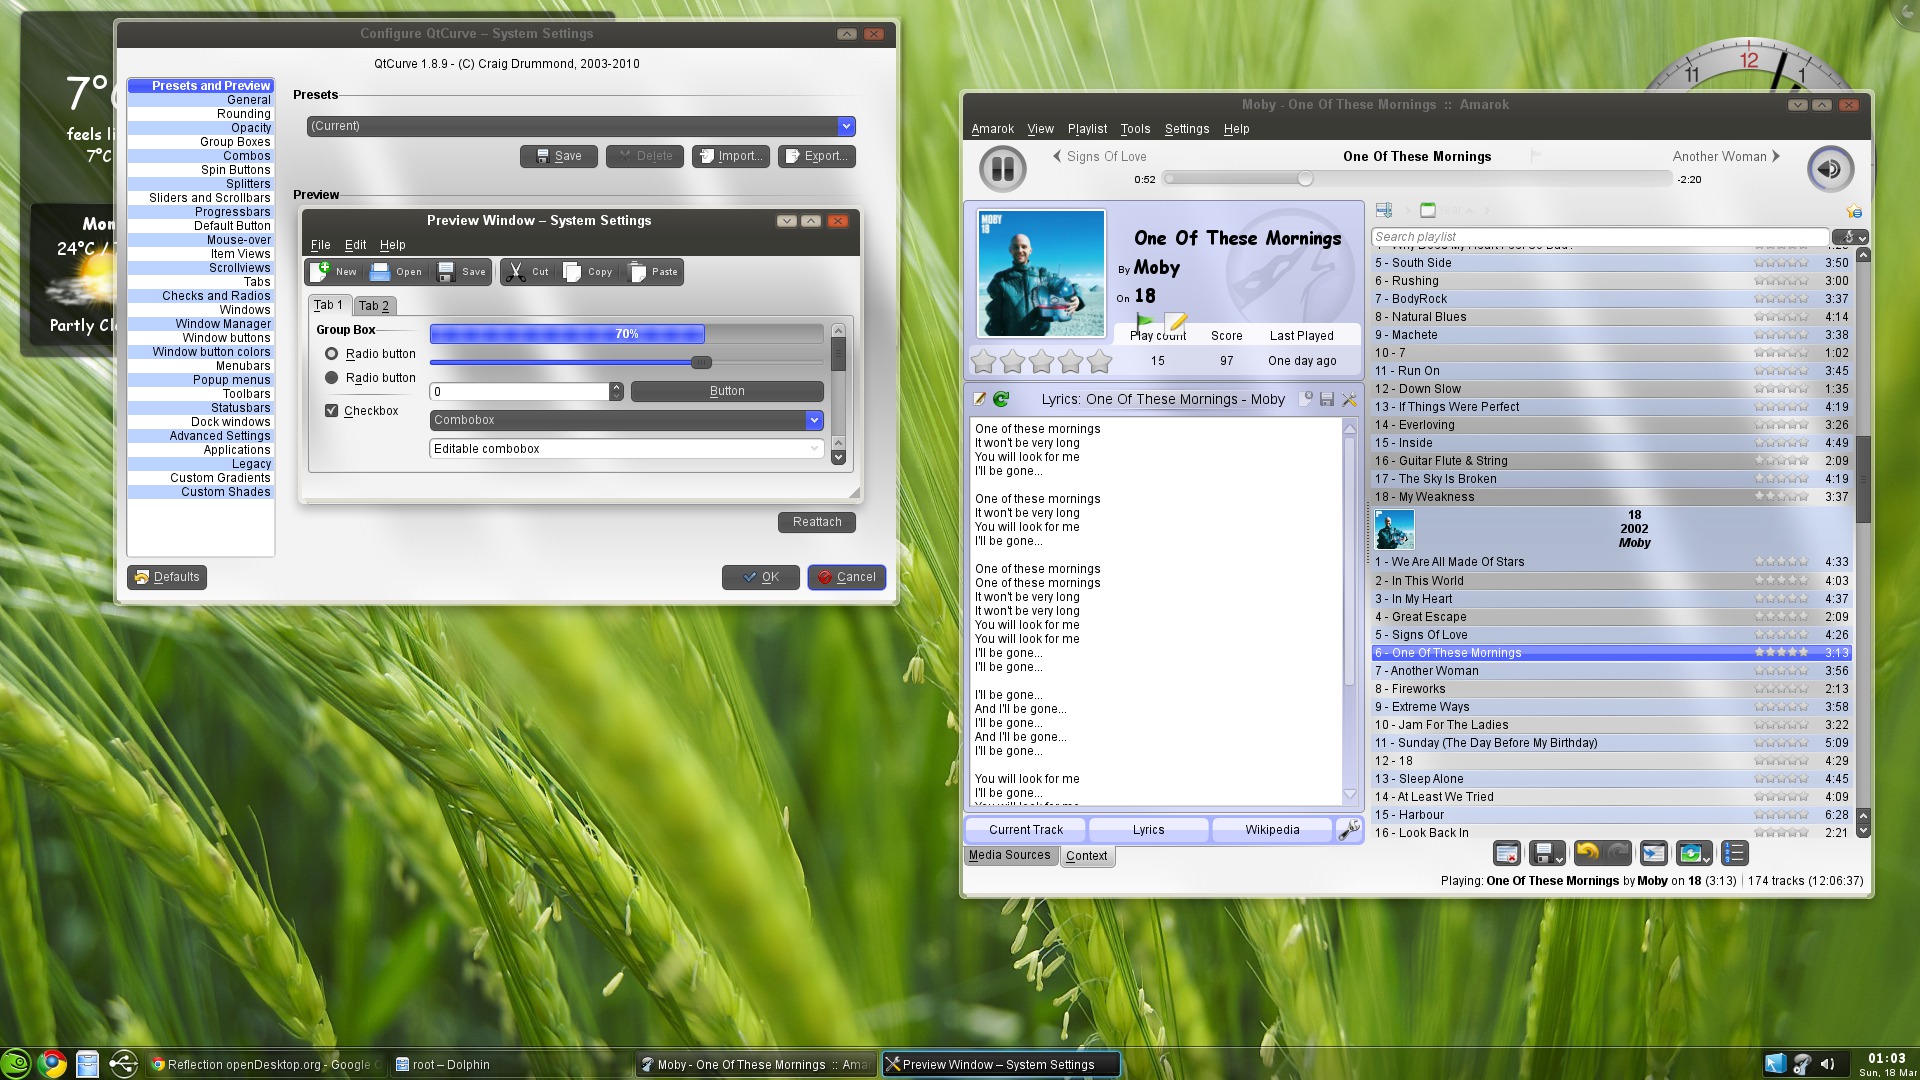
Task: Open the KDE application launcher
Action: 16,1064
